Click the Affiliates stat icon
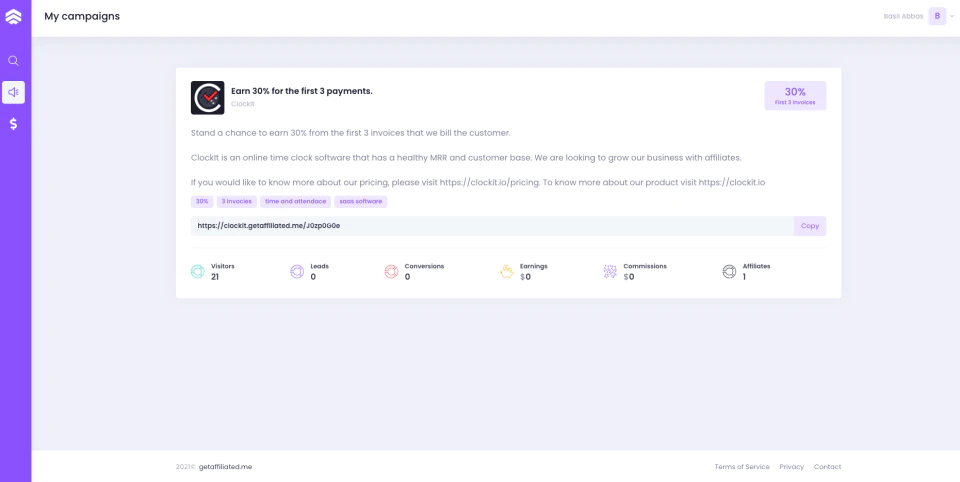This screenshot has width=960, height=482. [729, 272]
